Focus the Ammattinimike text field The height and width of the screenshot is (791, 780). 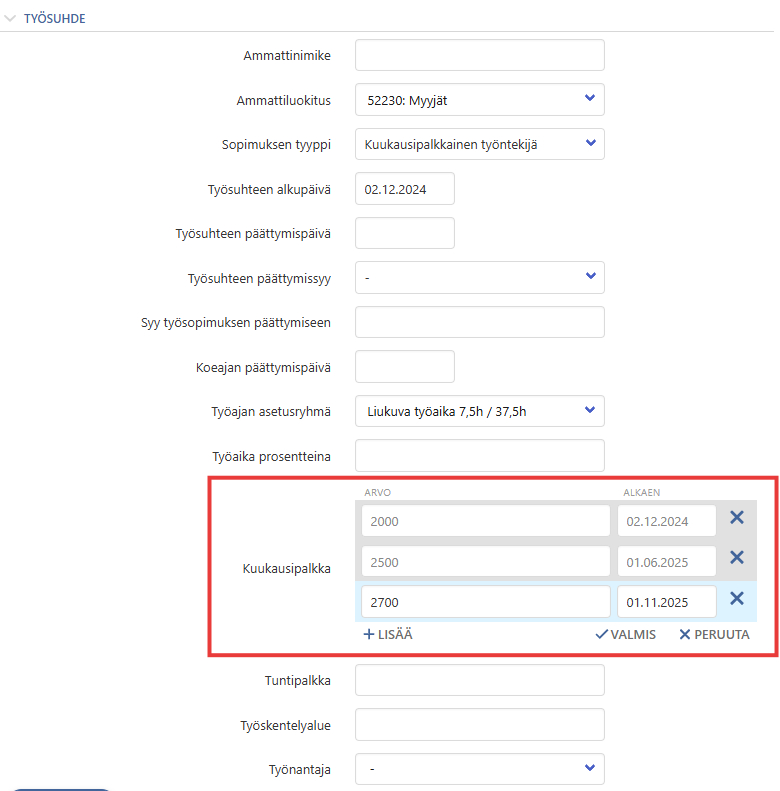pyautogui.click(x=480, y=56)
